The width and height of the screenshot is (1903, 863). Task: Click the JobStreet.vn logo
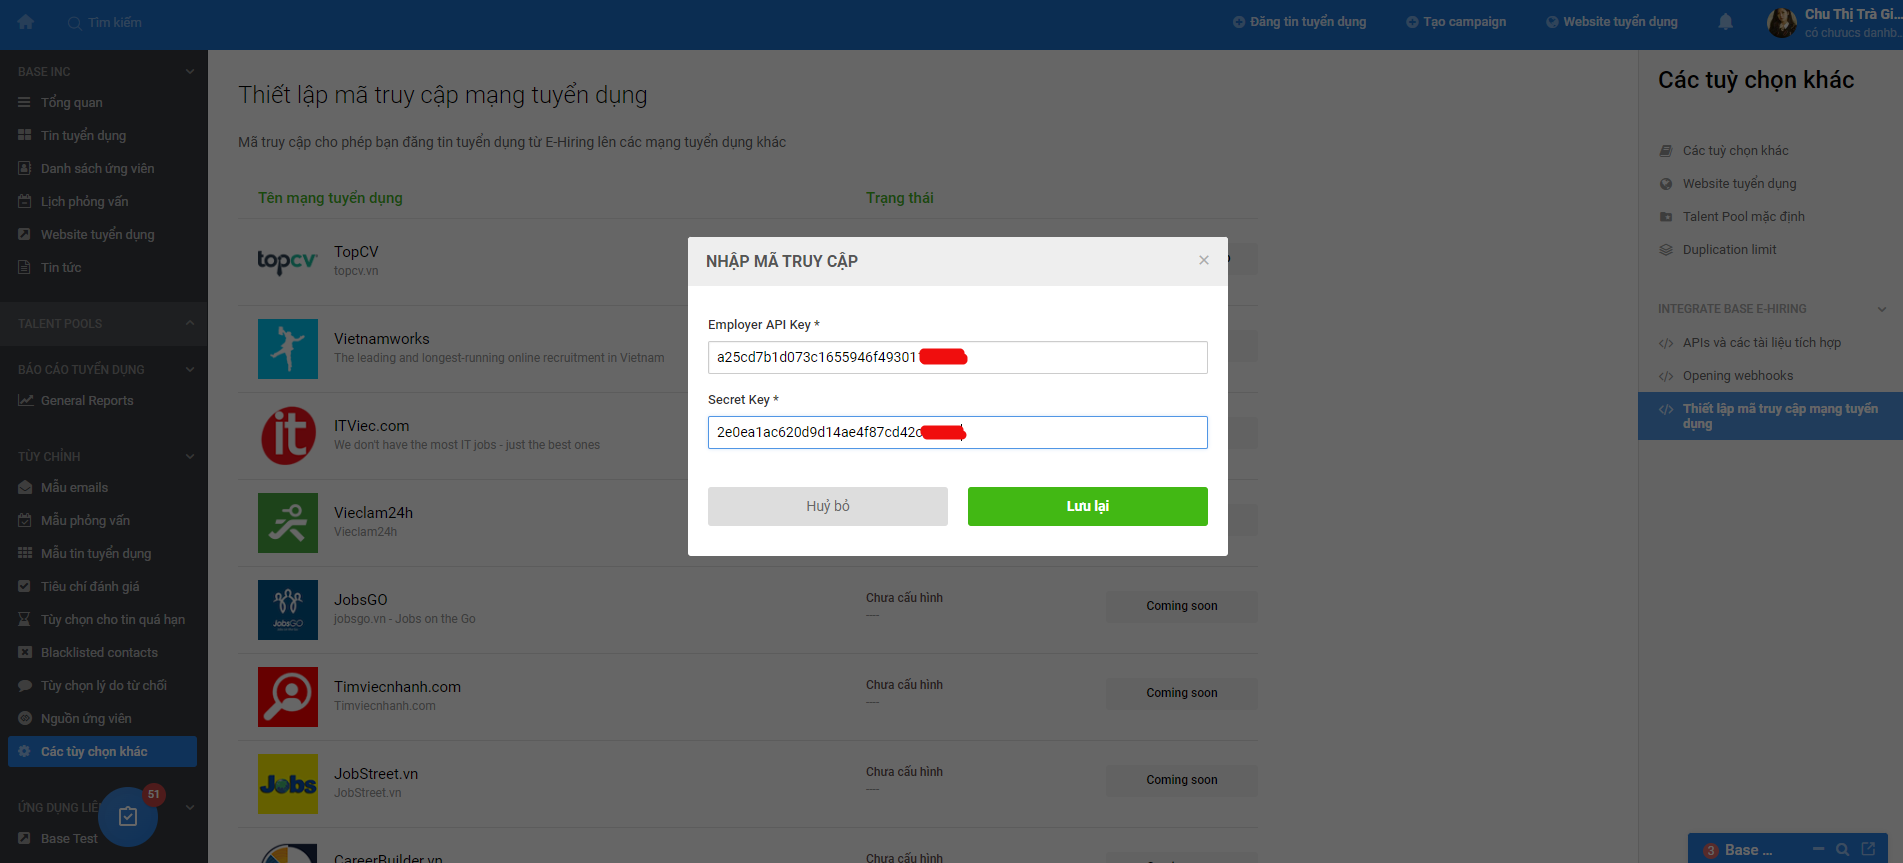point(288,784)
